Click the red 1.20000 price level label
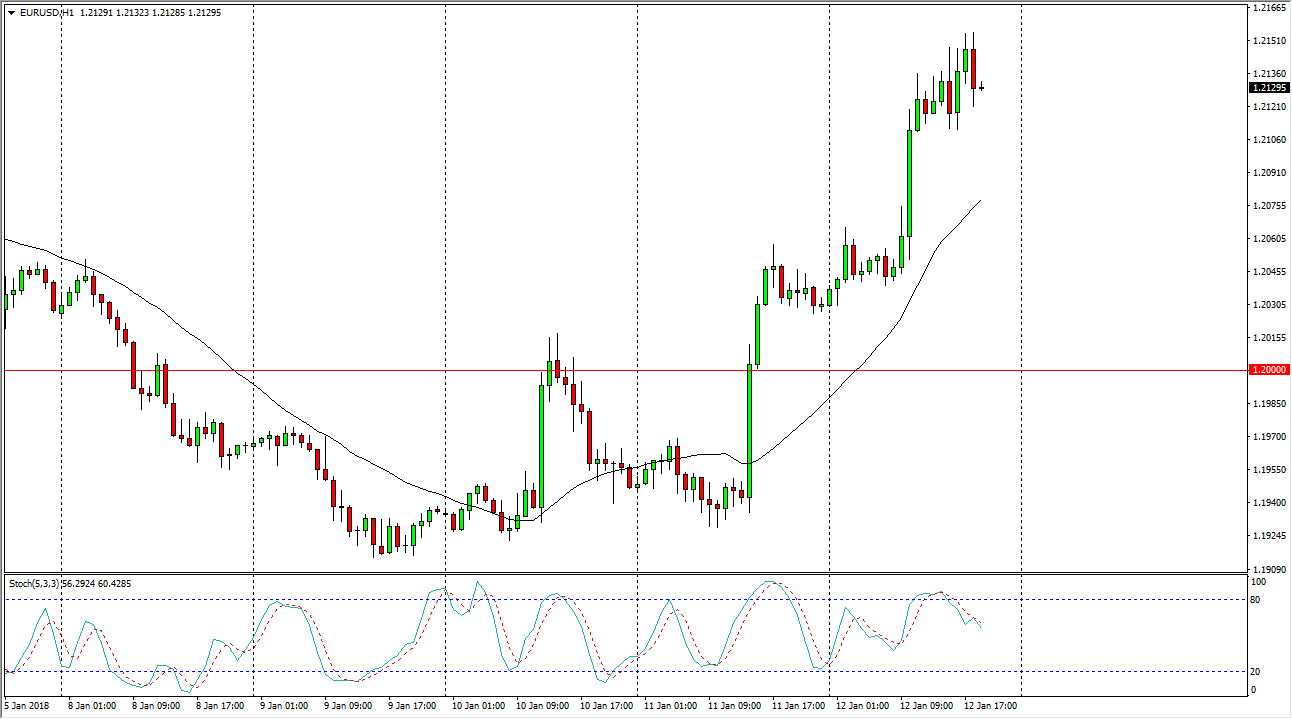The width and height of the screenshot is (1292, 719). click(x=1269, y=370)
